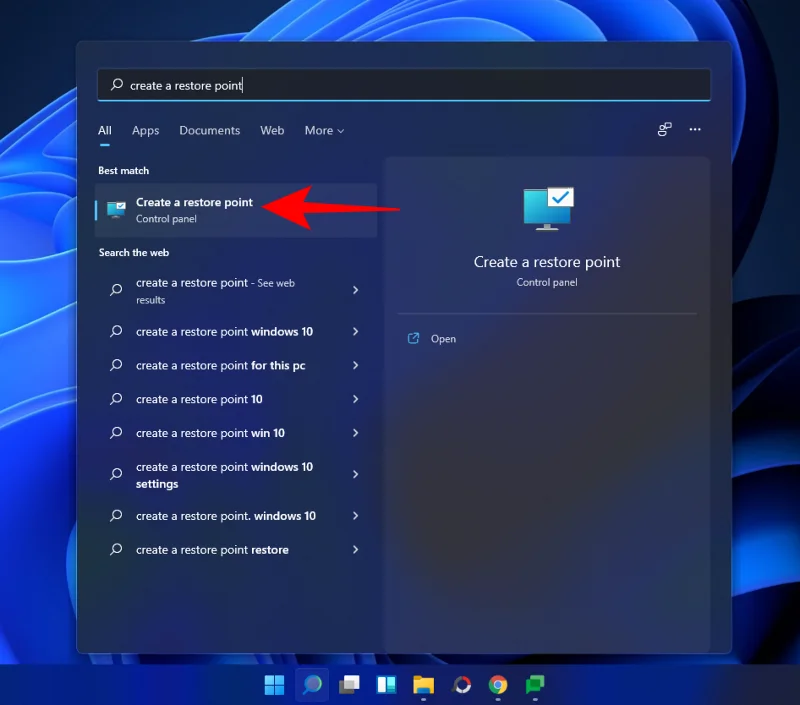Viewport: 800px width, 705px height.
Task: Click the Task View taskbar icon
Action: (349, 685)
